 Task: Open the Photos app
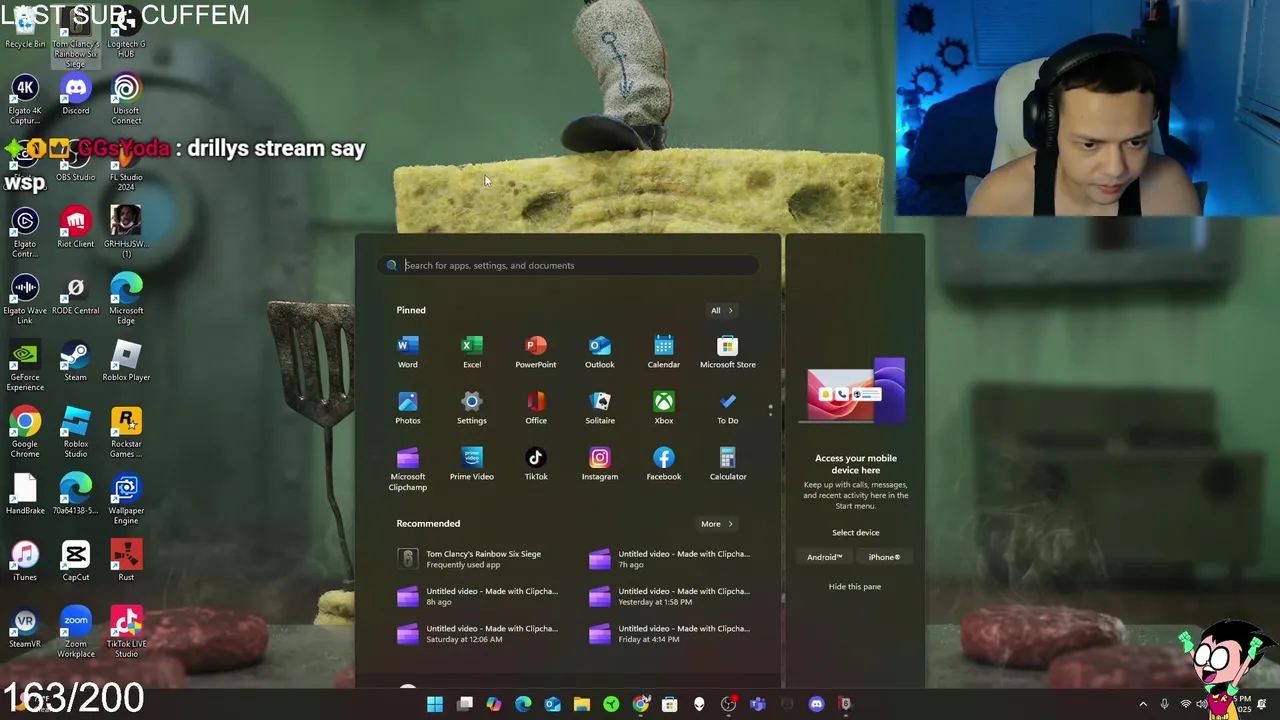(408, 408)
